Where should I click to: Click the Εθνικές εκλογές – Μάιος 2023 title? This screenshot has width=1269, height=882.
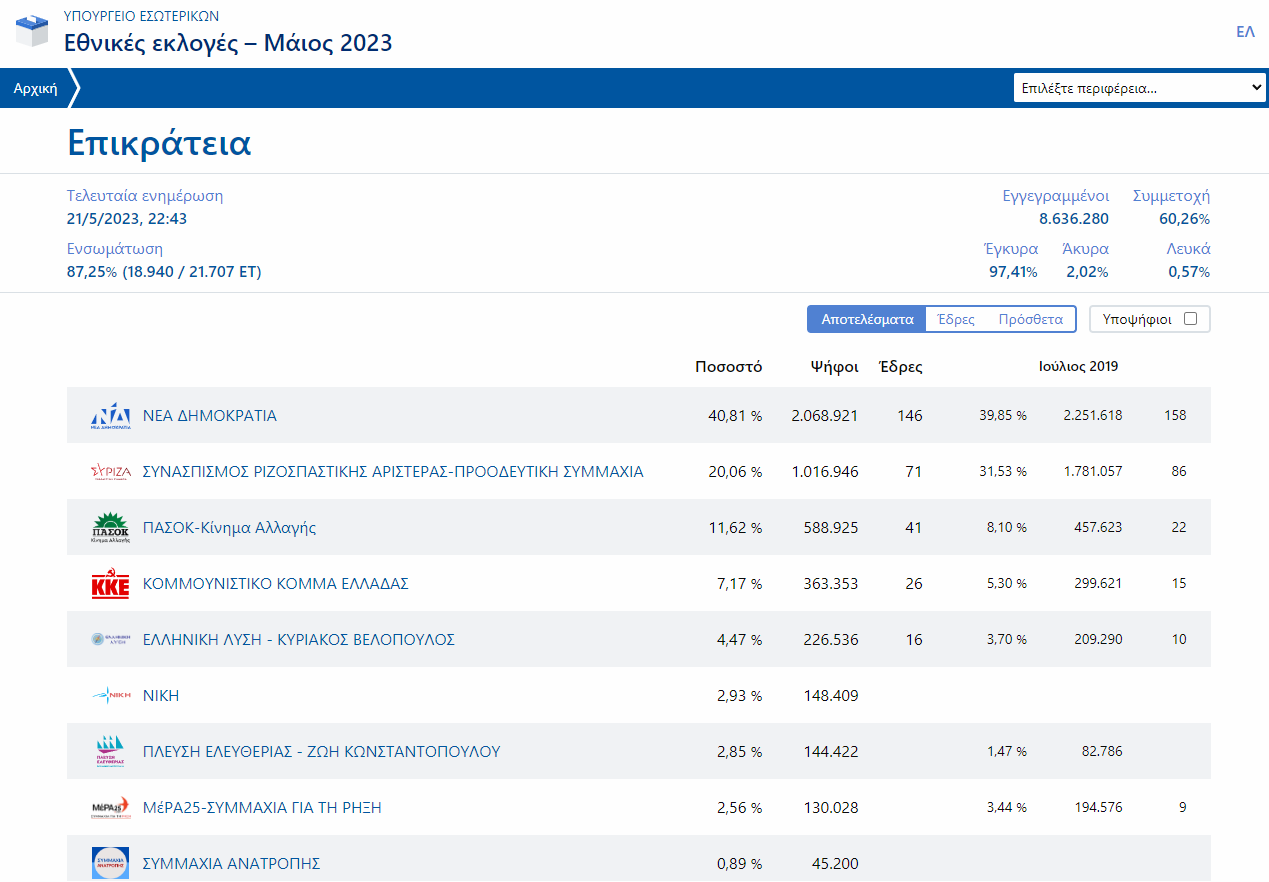coord(228,43)
